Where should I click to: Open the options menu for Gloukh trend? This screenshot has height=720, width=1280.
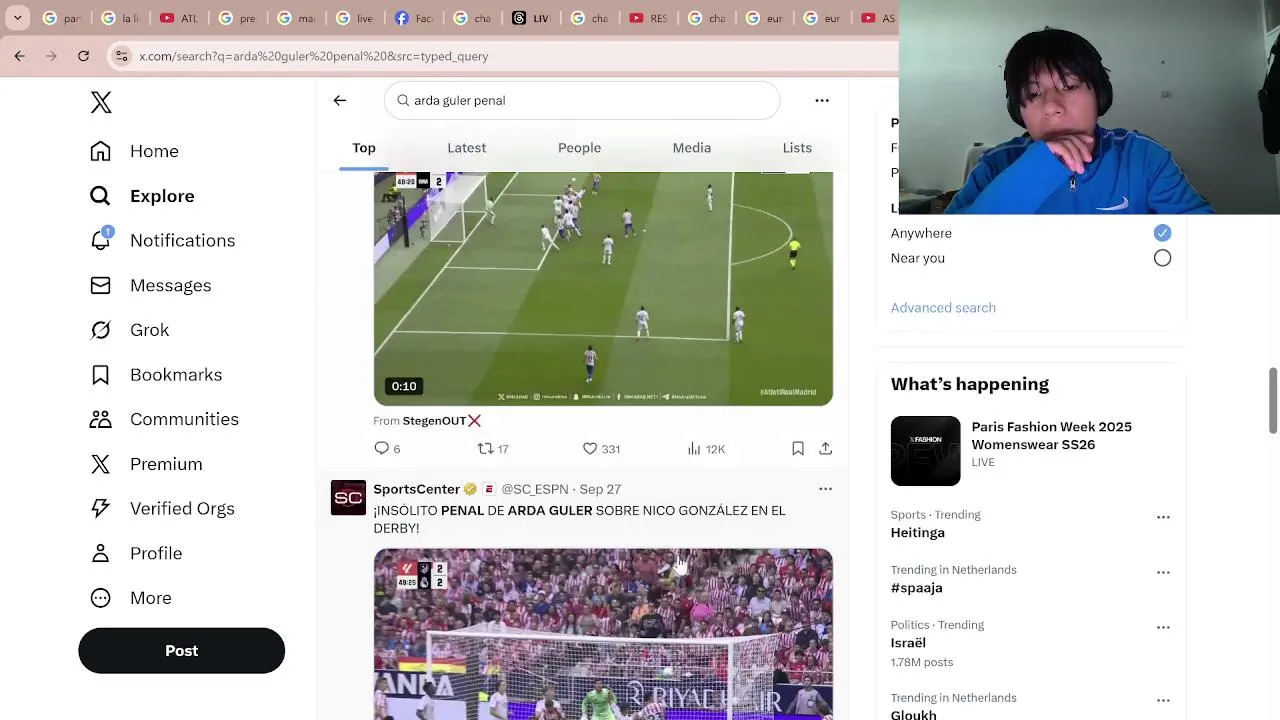1163,701
